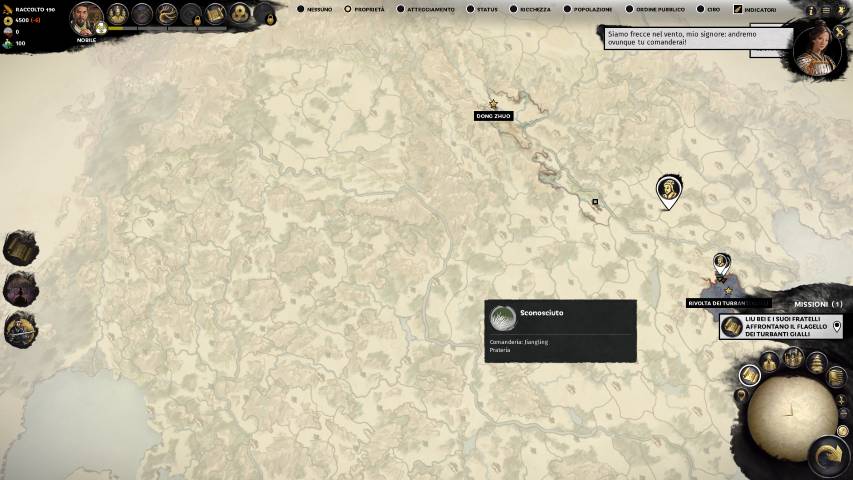Click the Dong Zhuo faction label

[x=493, y=116]
